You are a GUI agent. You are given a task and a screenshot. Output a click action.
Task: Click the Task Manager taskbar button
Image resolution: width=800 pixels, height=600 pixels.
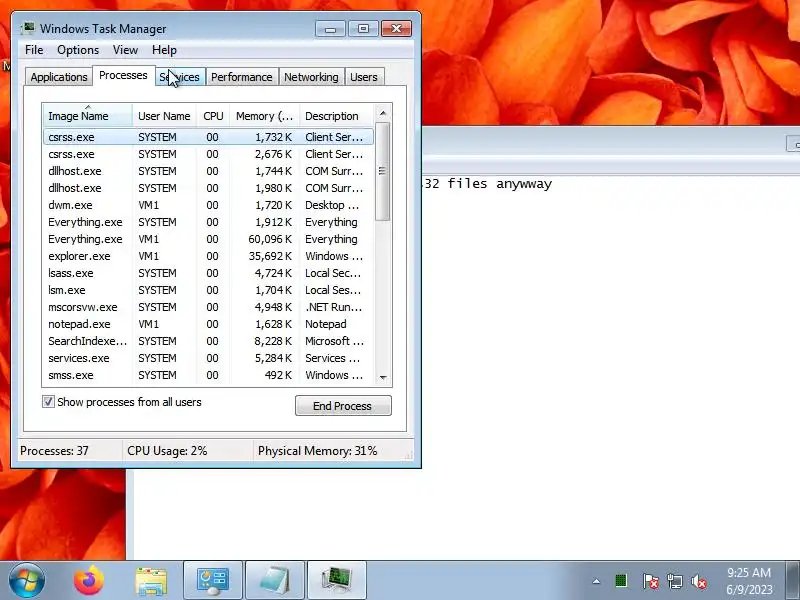(337, 581)
